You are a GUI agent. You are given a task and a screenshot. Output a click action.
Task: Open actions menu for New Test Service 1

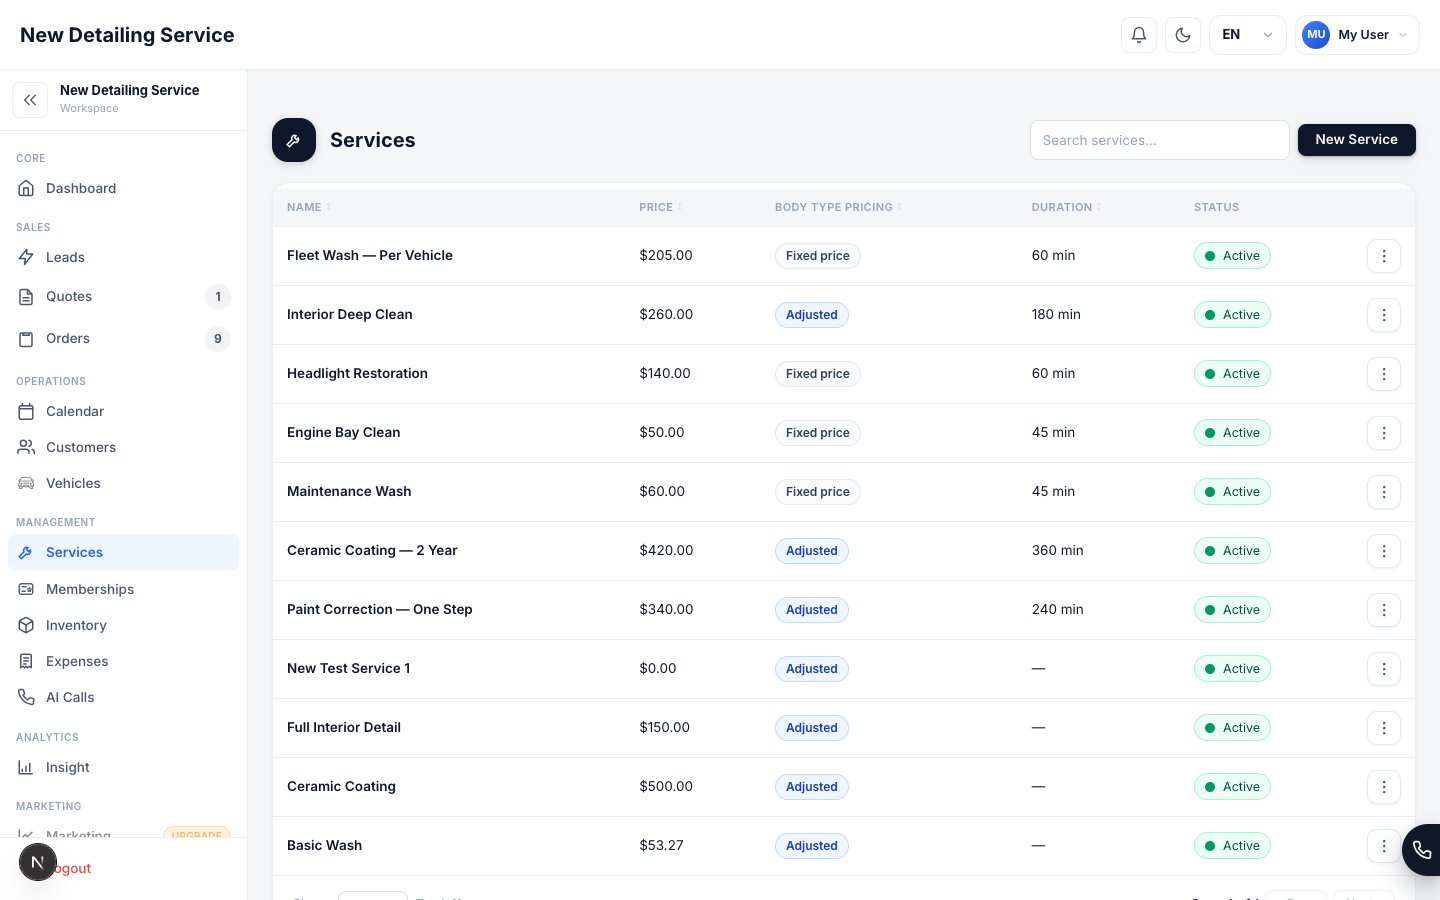tap(1384, 669)
